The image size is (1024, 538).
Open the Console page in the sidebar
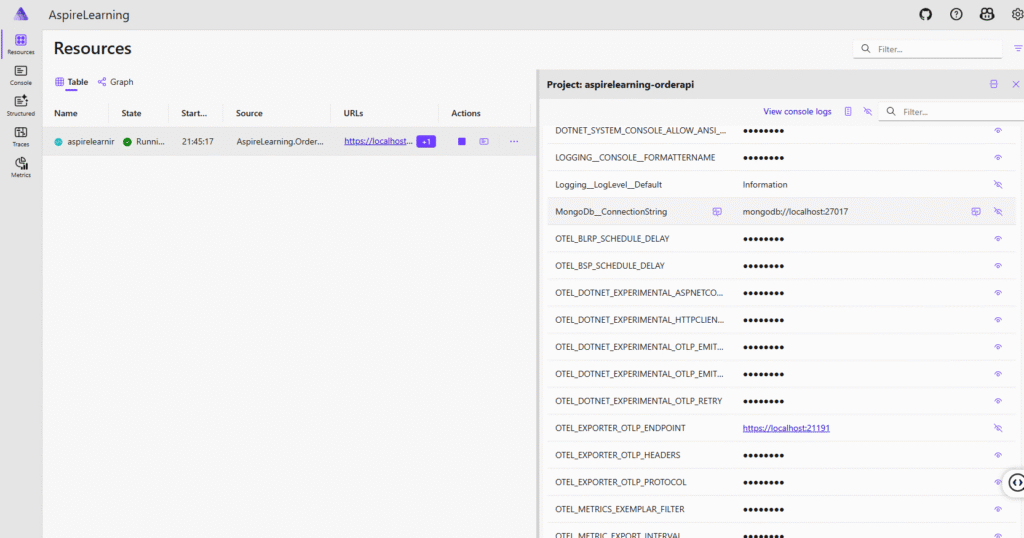(x=21, y=75)
